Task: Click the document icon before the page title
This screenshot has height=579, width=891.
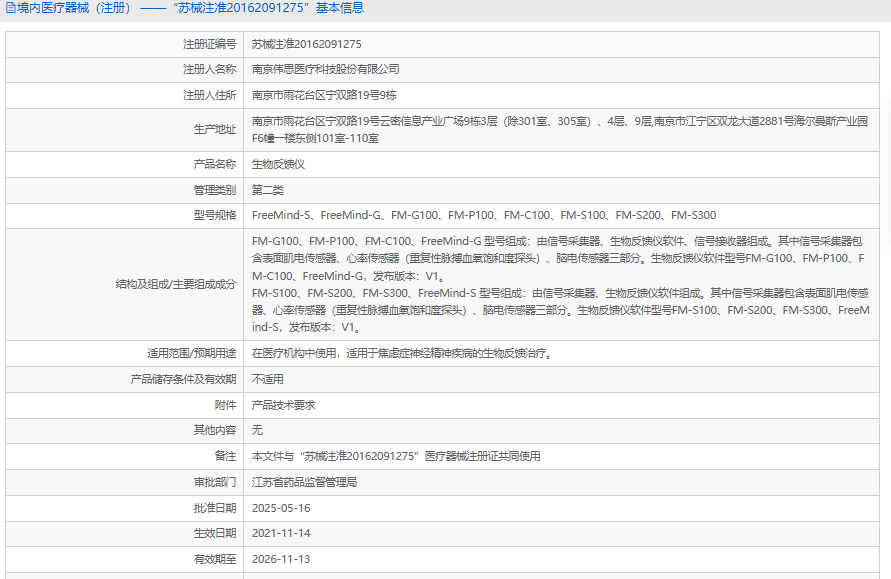Action: pos(10,8)
